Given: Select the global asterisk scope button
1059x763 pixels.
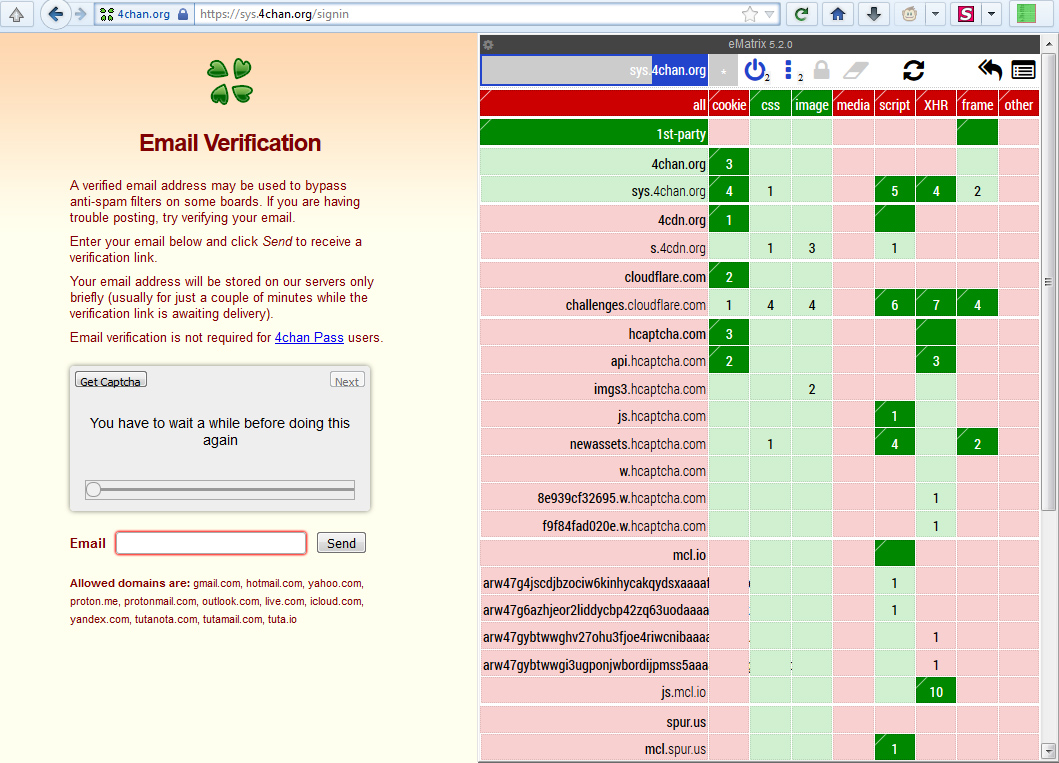Looking at the screenshot, I should click(723, 71).
